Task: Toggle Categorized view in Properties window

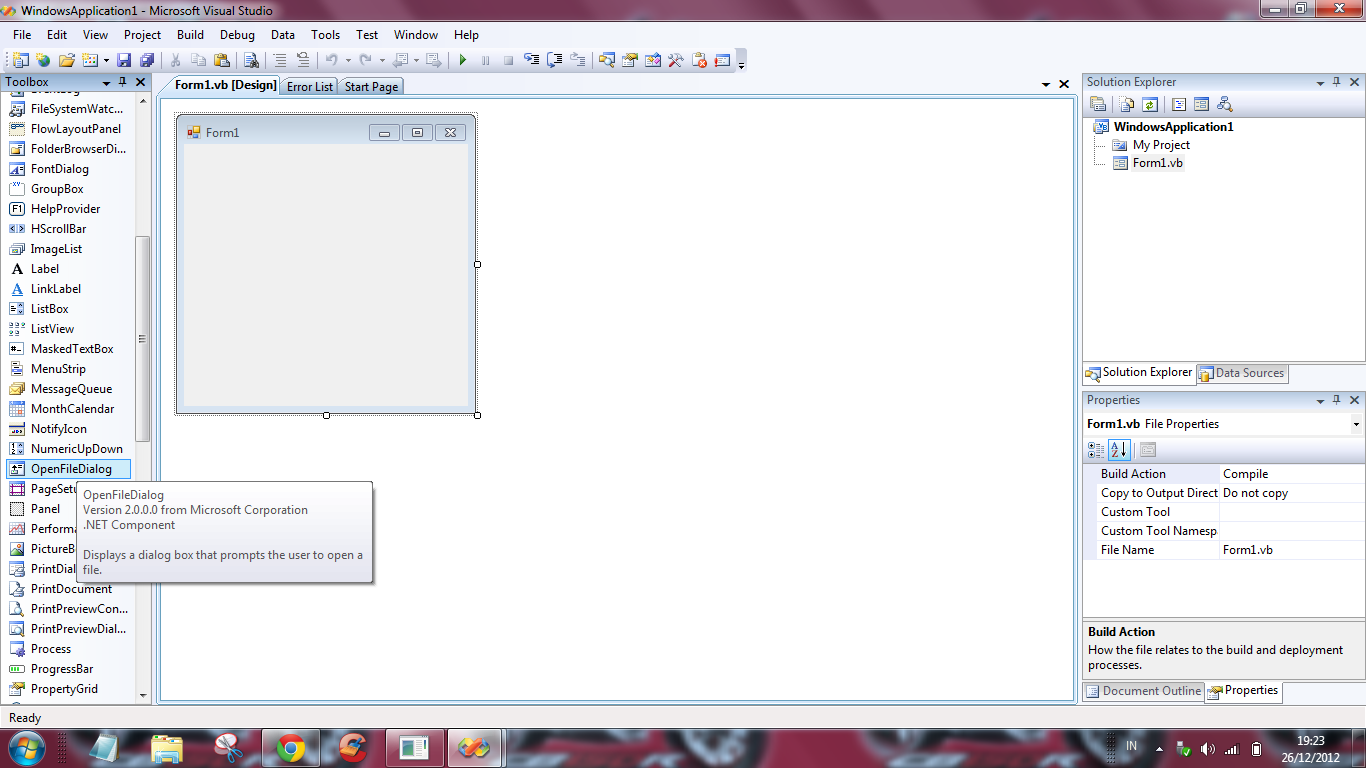Action: (x=1096, y=449)
